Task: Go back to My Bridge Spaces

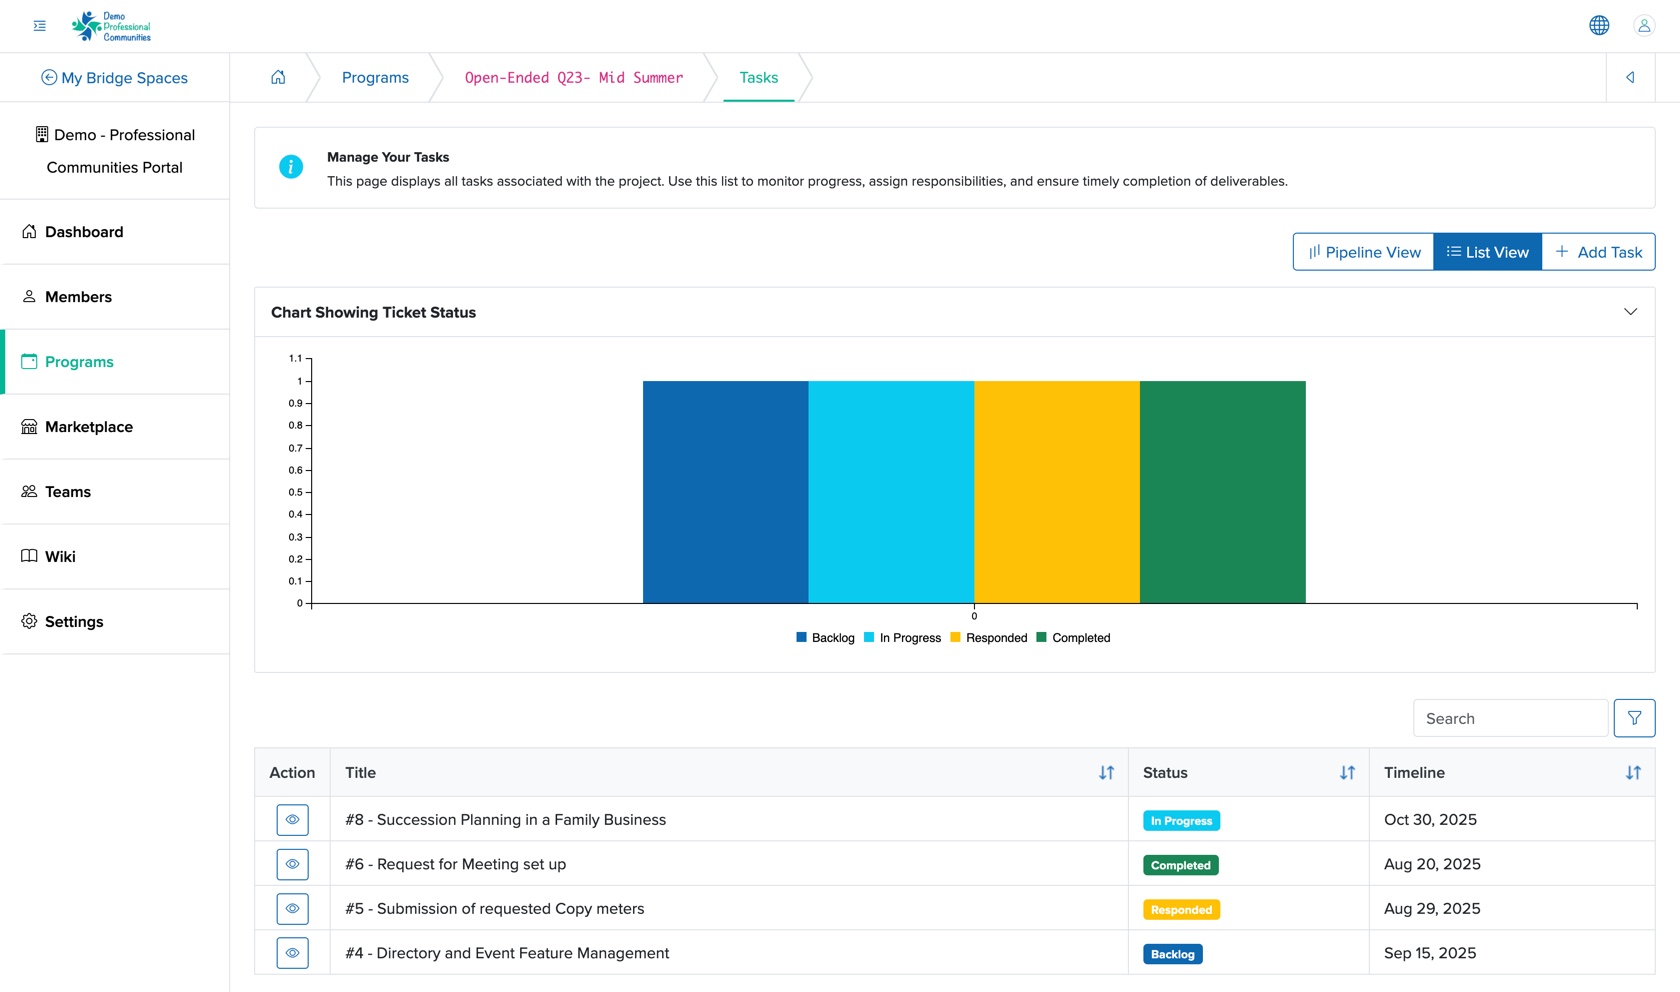Action: pyautogui.click(x=114, y=78)
